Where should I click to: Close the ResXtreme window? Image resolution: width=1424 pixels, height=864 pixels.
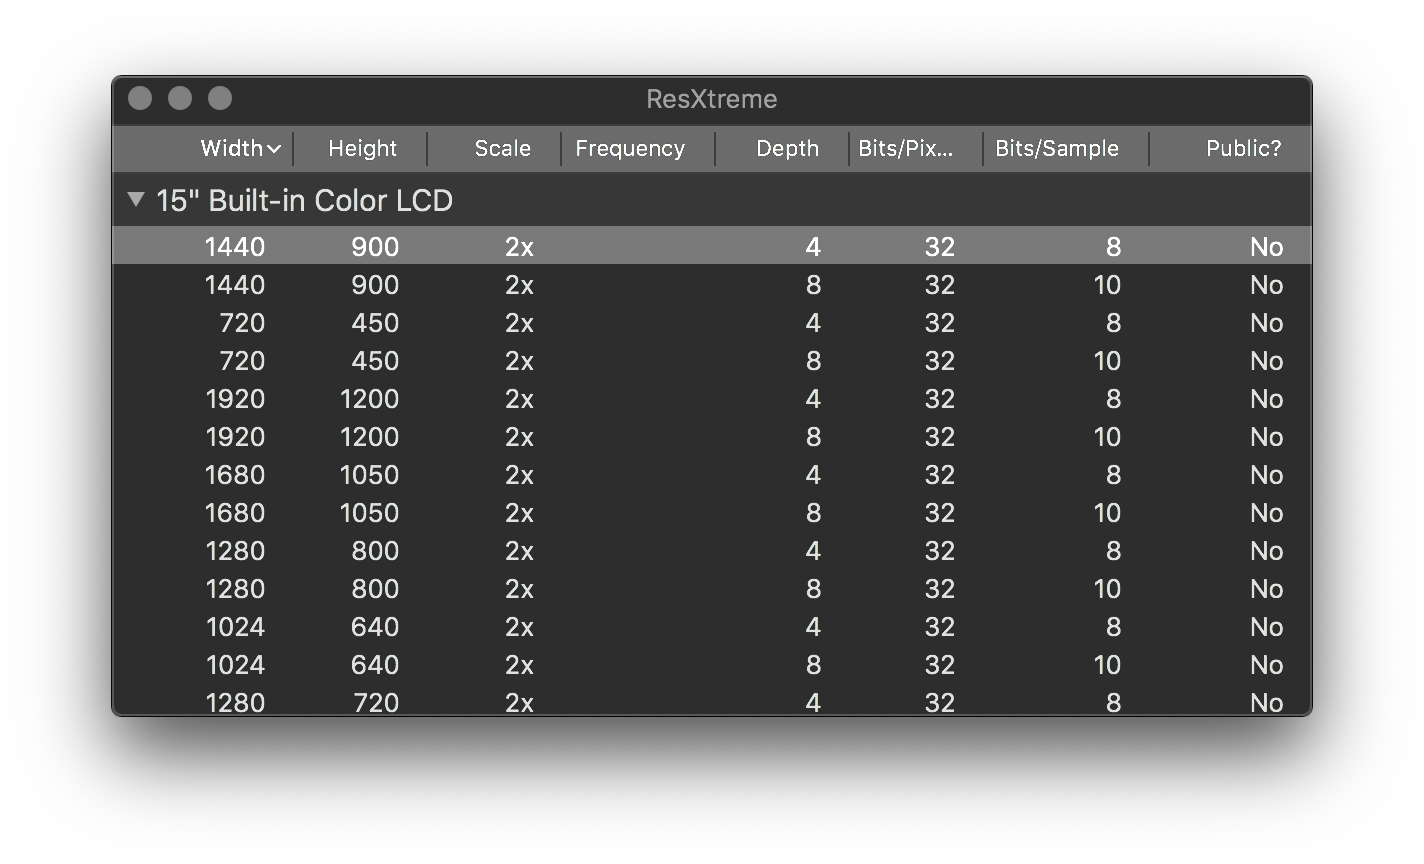click(x=140, y=98)
